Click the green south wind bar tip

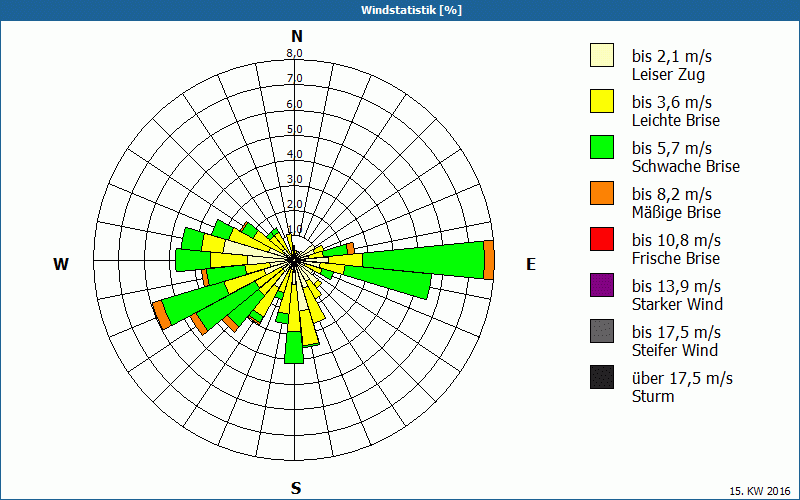point(294,347)
